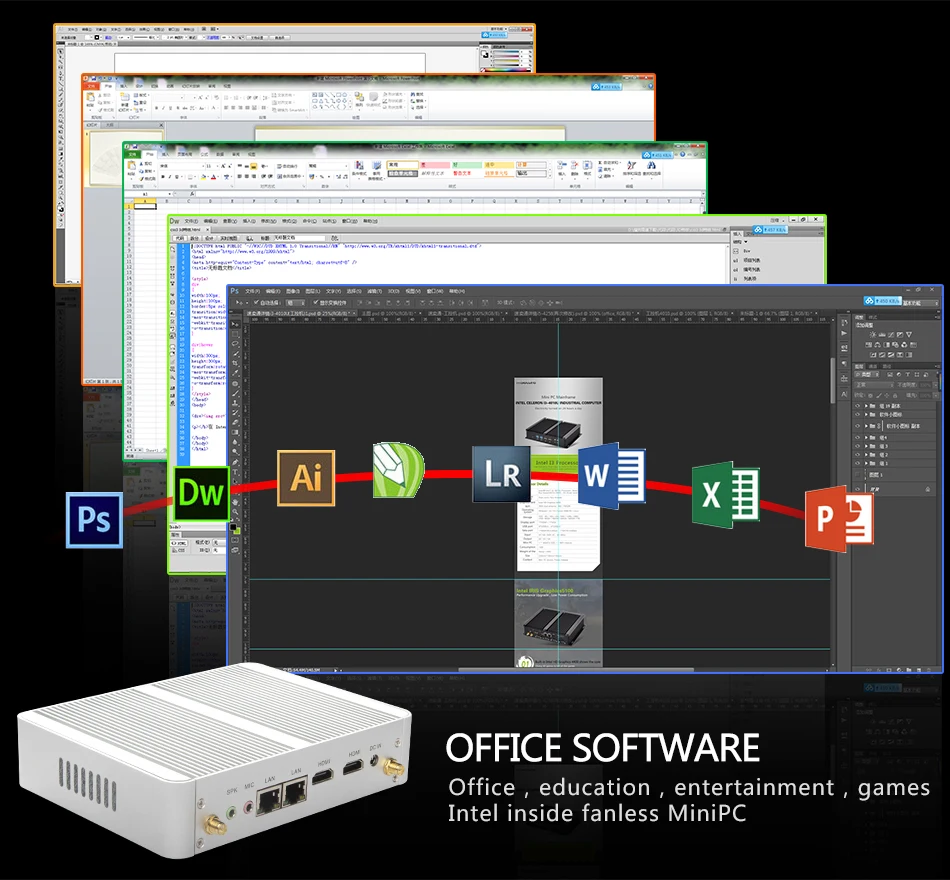Click the foreground color swatch in Photoshop toolbar
This screenshot has width=950, height=880.
pyautogui.click(x=233, y=527)
